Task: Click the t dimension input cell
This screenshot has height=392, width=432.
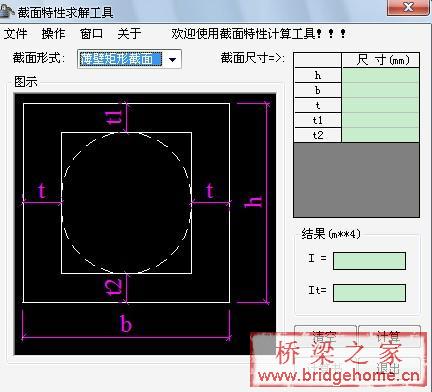Action: (x=380, y=105)
